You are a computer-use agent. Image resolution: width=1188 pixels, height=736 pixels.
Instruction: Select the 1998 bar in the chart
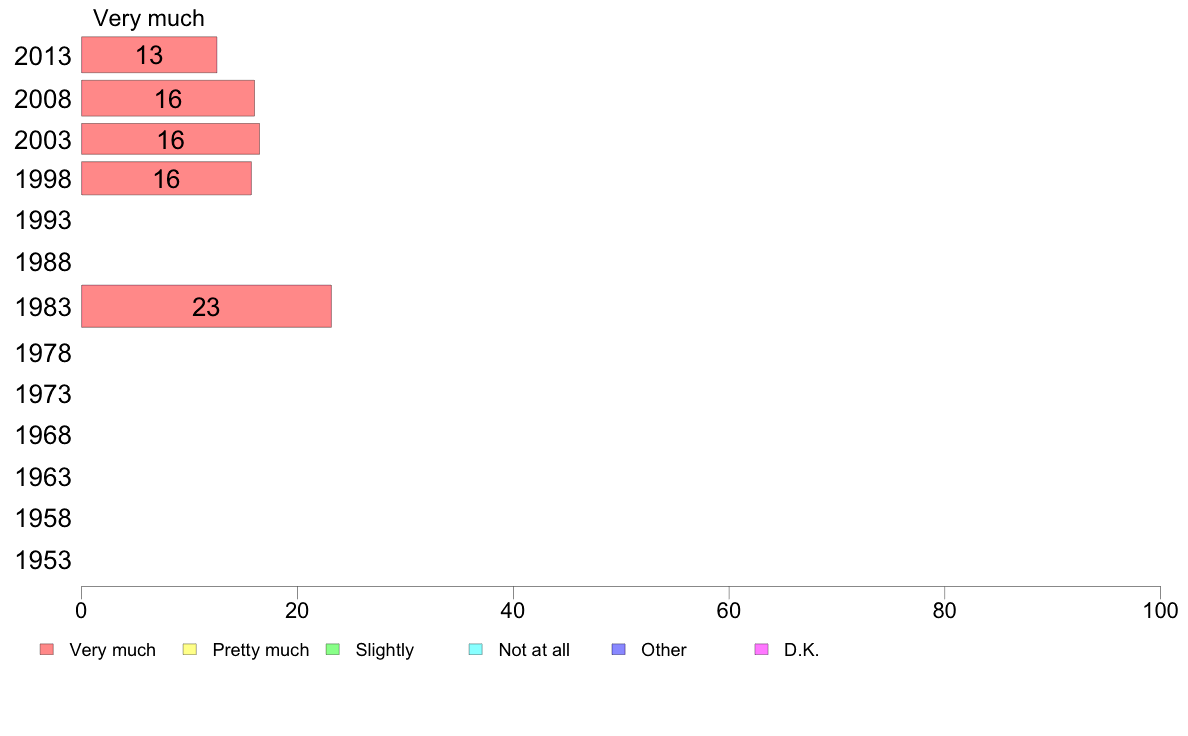pos(167,179)
